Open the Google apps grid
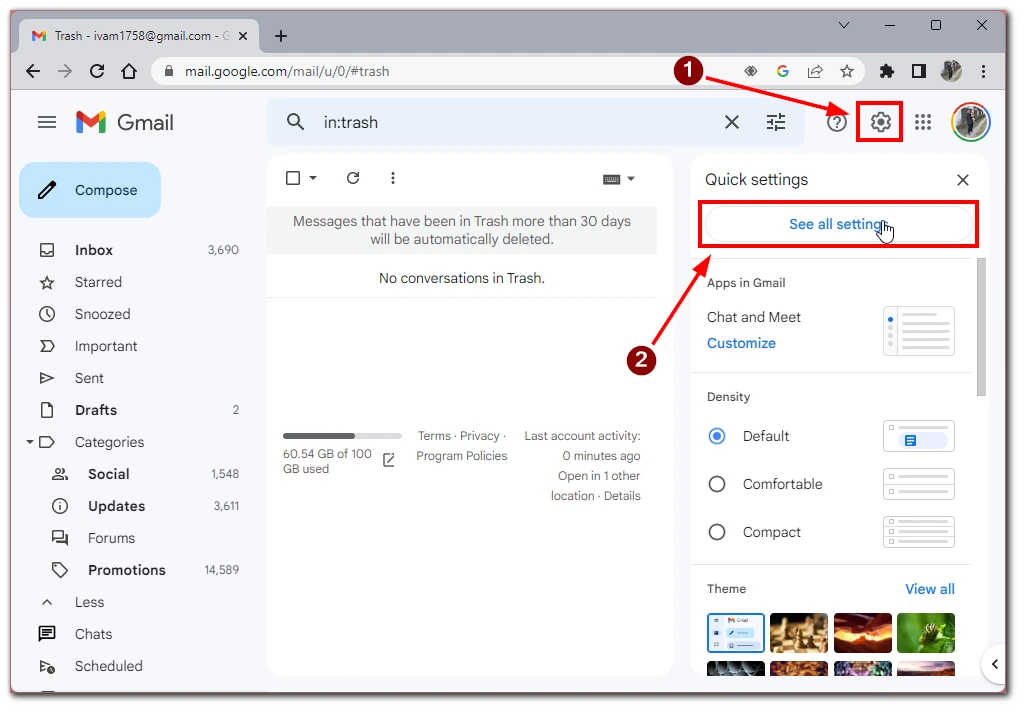 click(x=923, y=122)
